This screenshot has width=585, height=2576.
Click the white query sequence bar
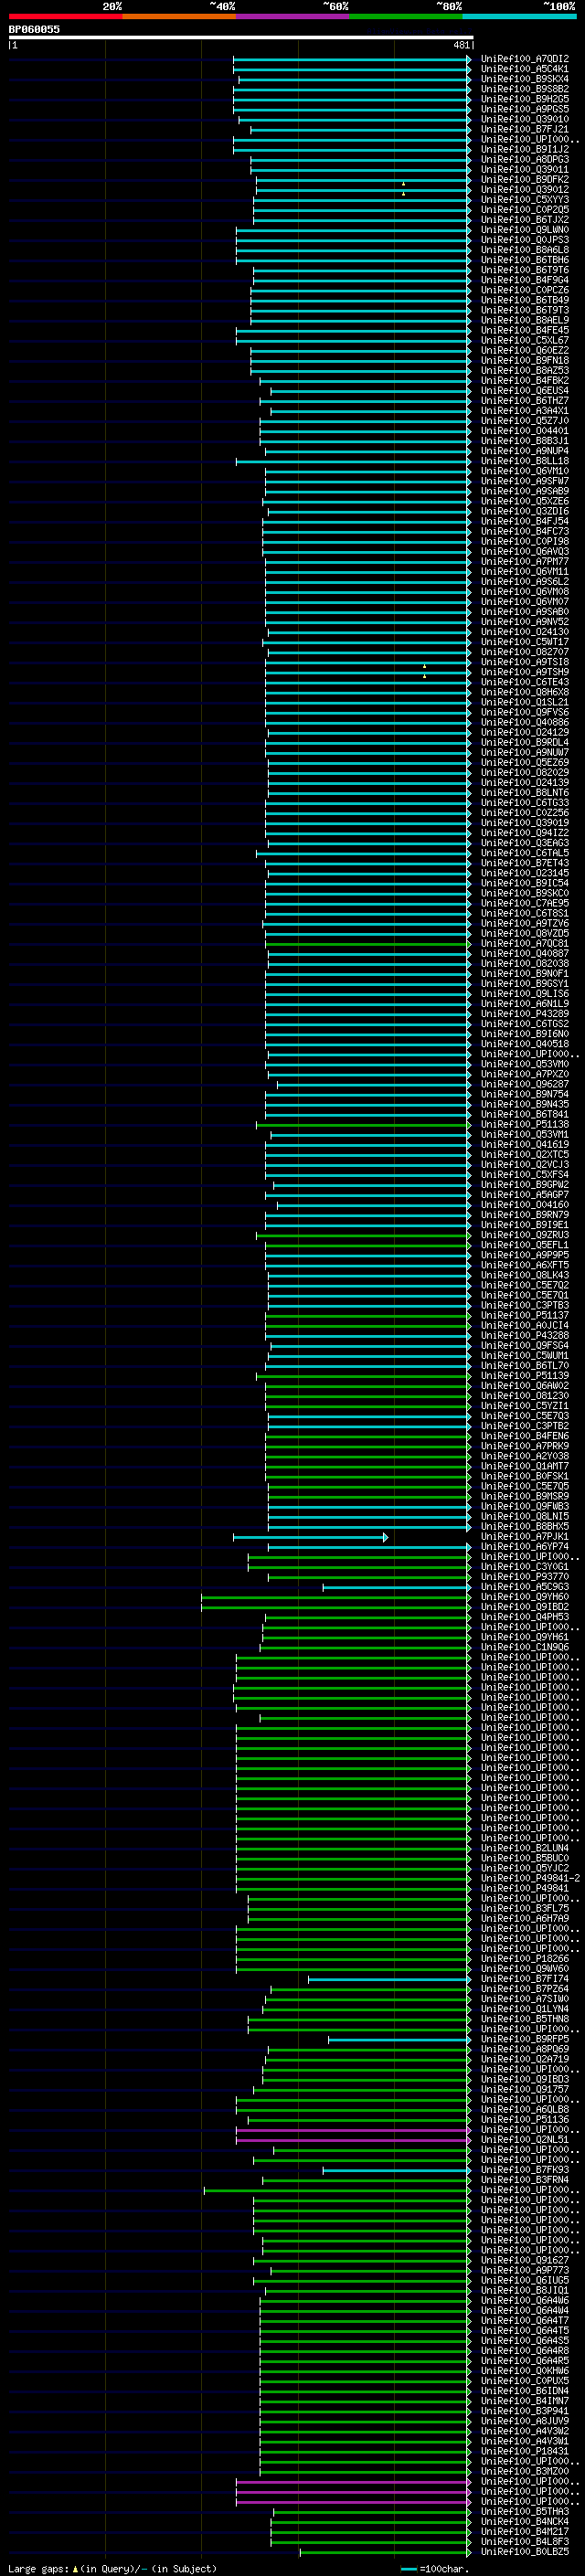[241, 37]
